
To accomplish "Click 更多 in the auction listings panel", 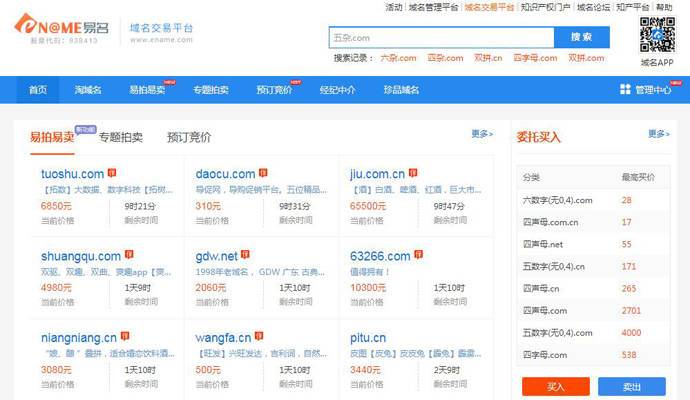I will [482, 133].
